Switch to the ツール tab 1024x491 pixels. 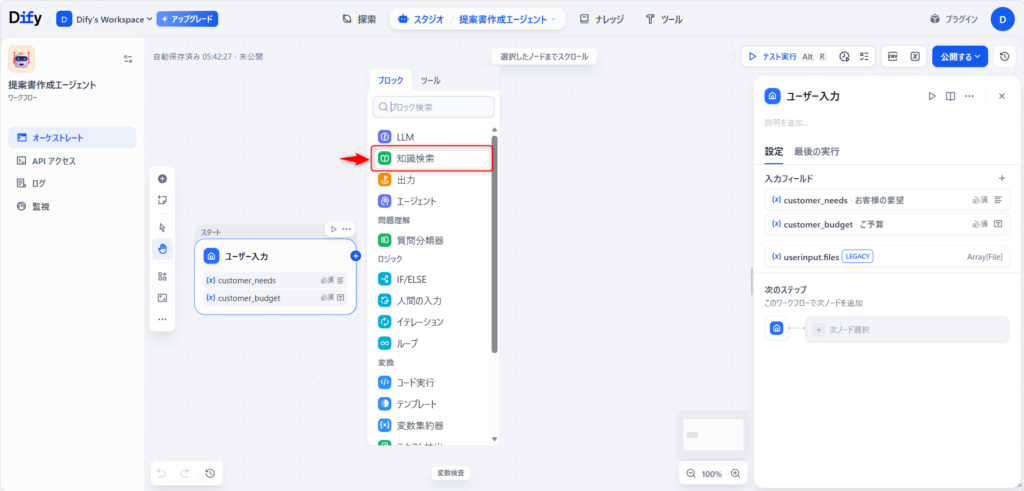coord(430,80)
